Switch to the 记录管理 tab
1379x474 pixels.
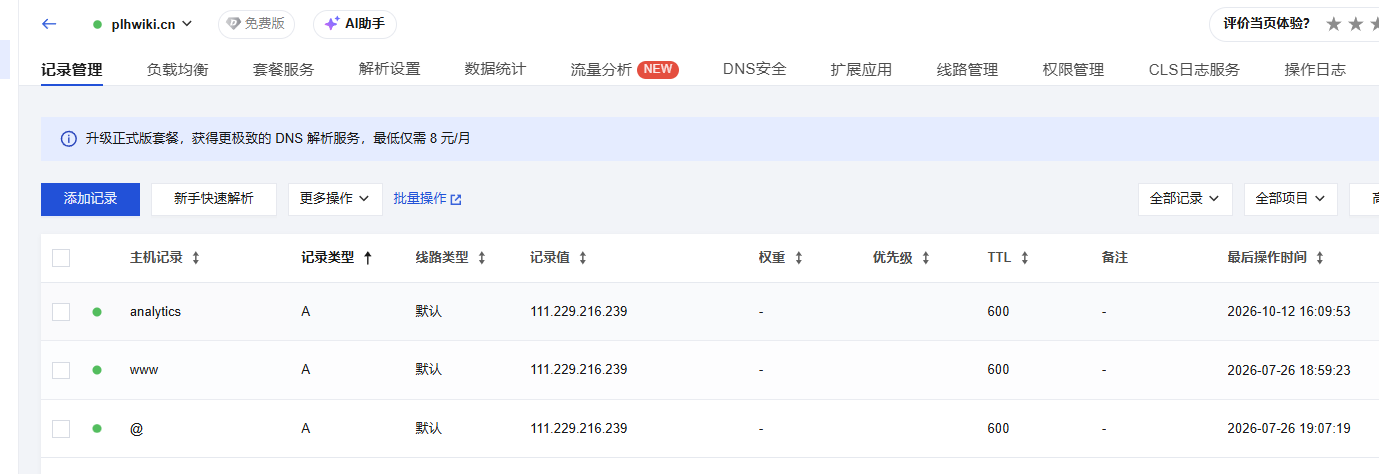pyautogui.click(x=72, y=70)
